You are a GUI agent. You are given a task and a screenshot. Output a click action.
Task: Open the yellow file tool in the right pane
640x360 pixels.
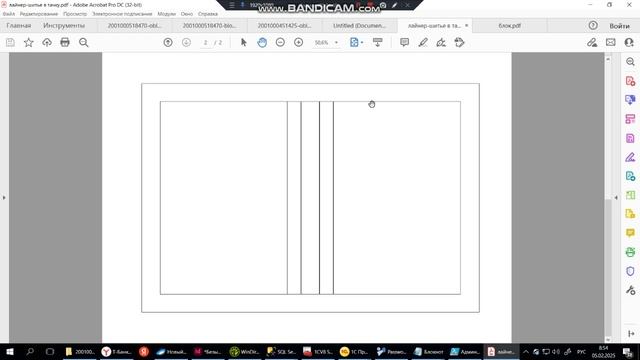coord(630,214)
